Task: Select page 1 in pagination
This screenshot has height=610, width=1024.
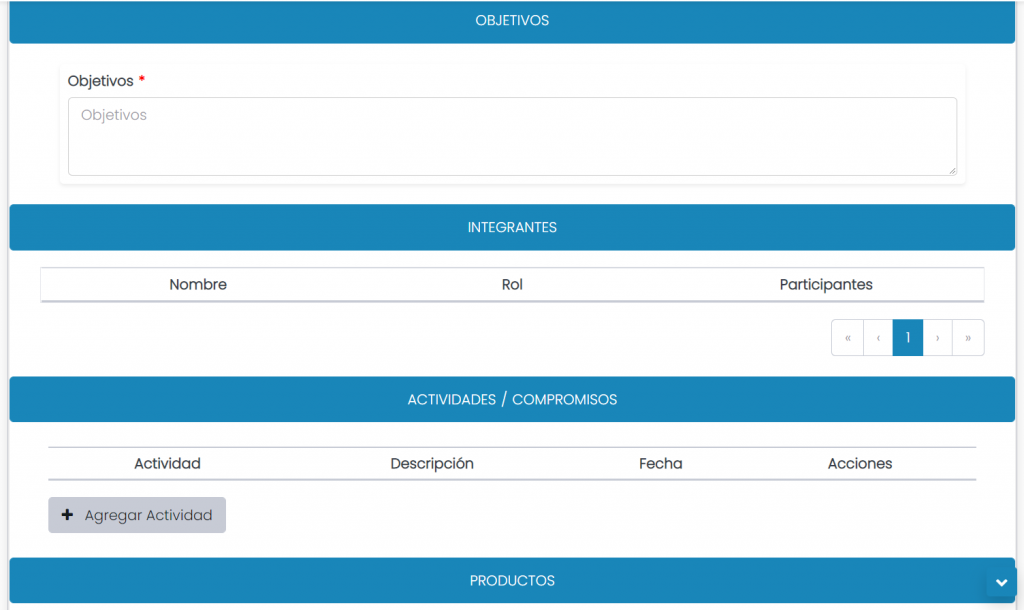Action: [x=907, y=338]
